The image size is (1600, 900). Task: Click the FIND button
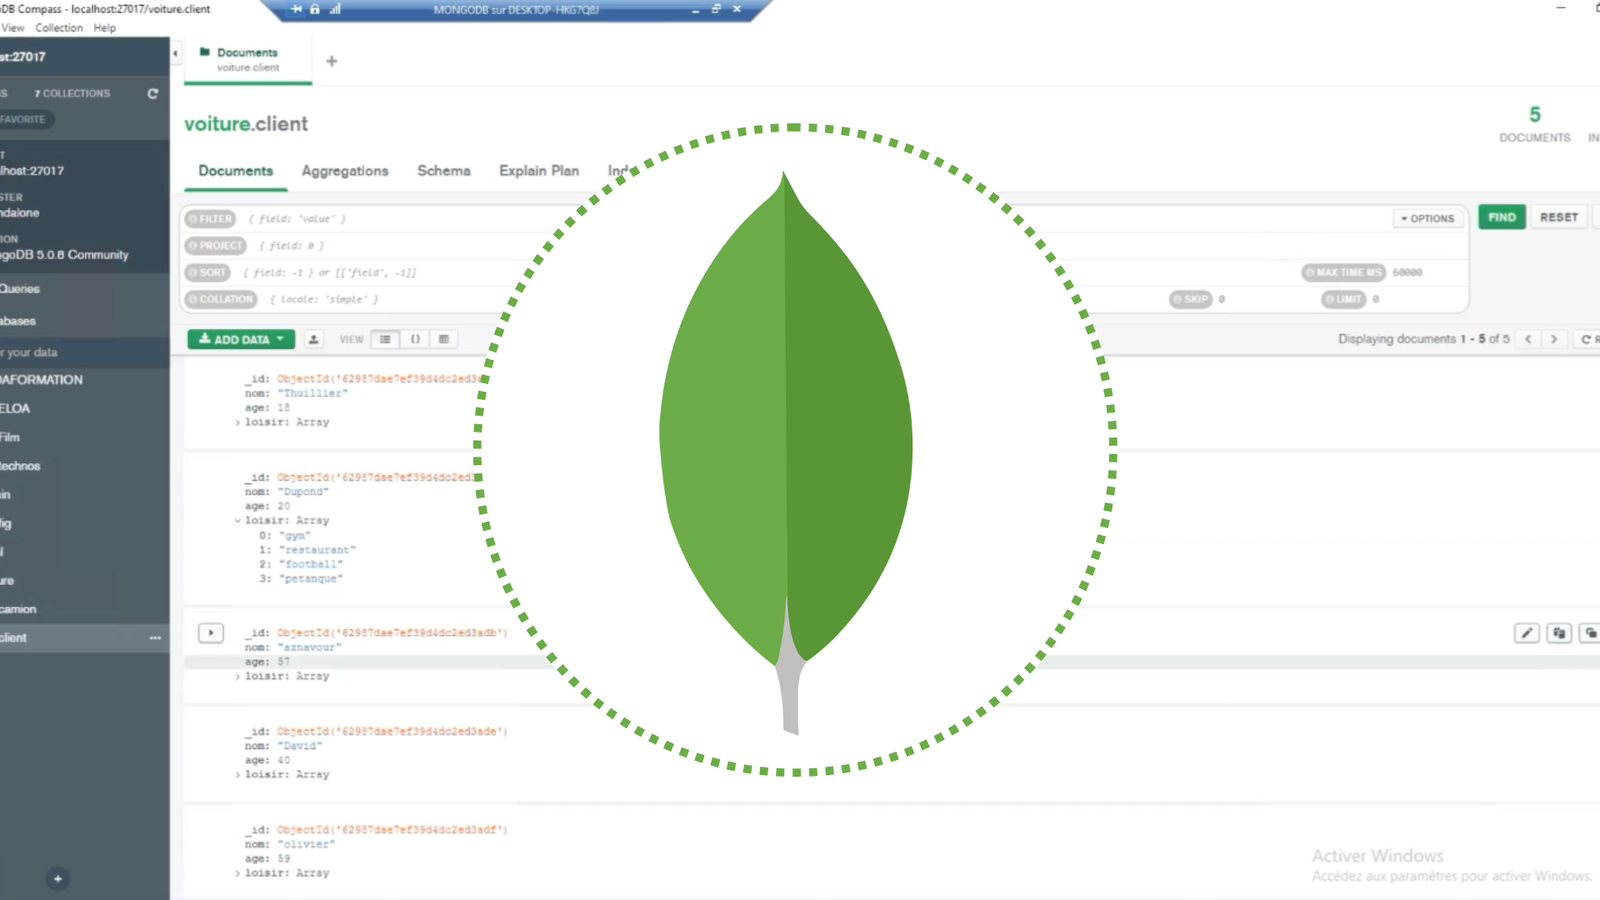[1501, 216]
